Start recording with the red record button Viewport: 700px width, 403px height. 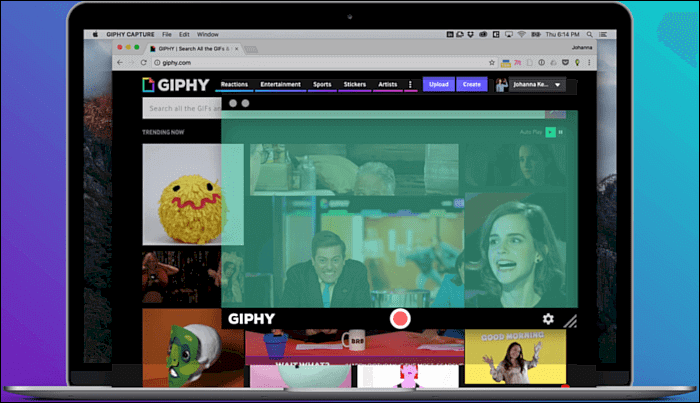click(400, 319)
